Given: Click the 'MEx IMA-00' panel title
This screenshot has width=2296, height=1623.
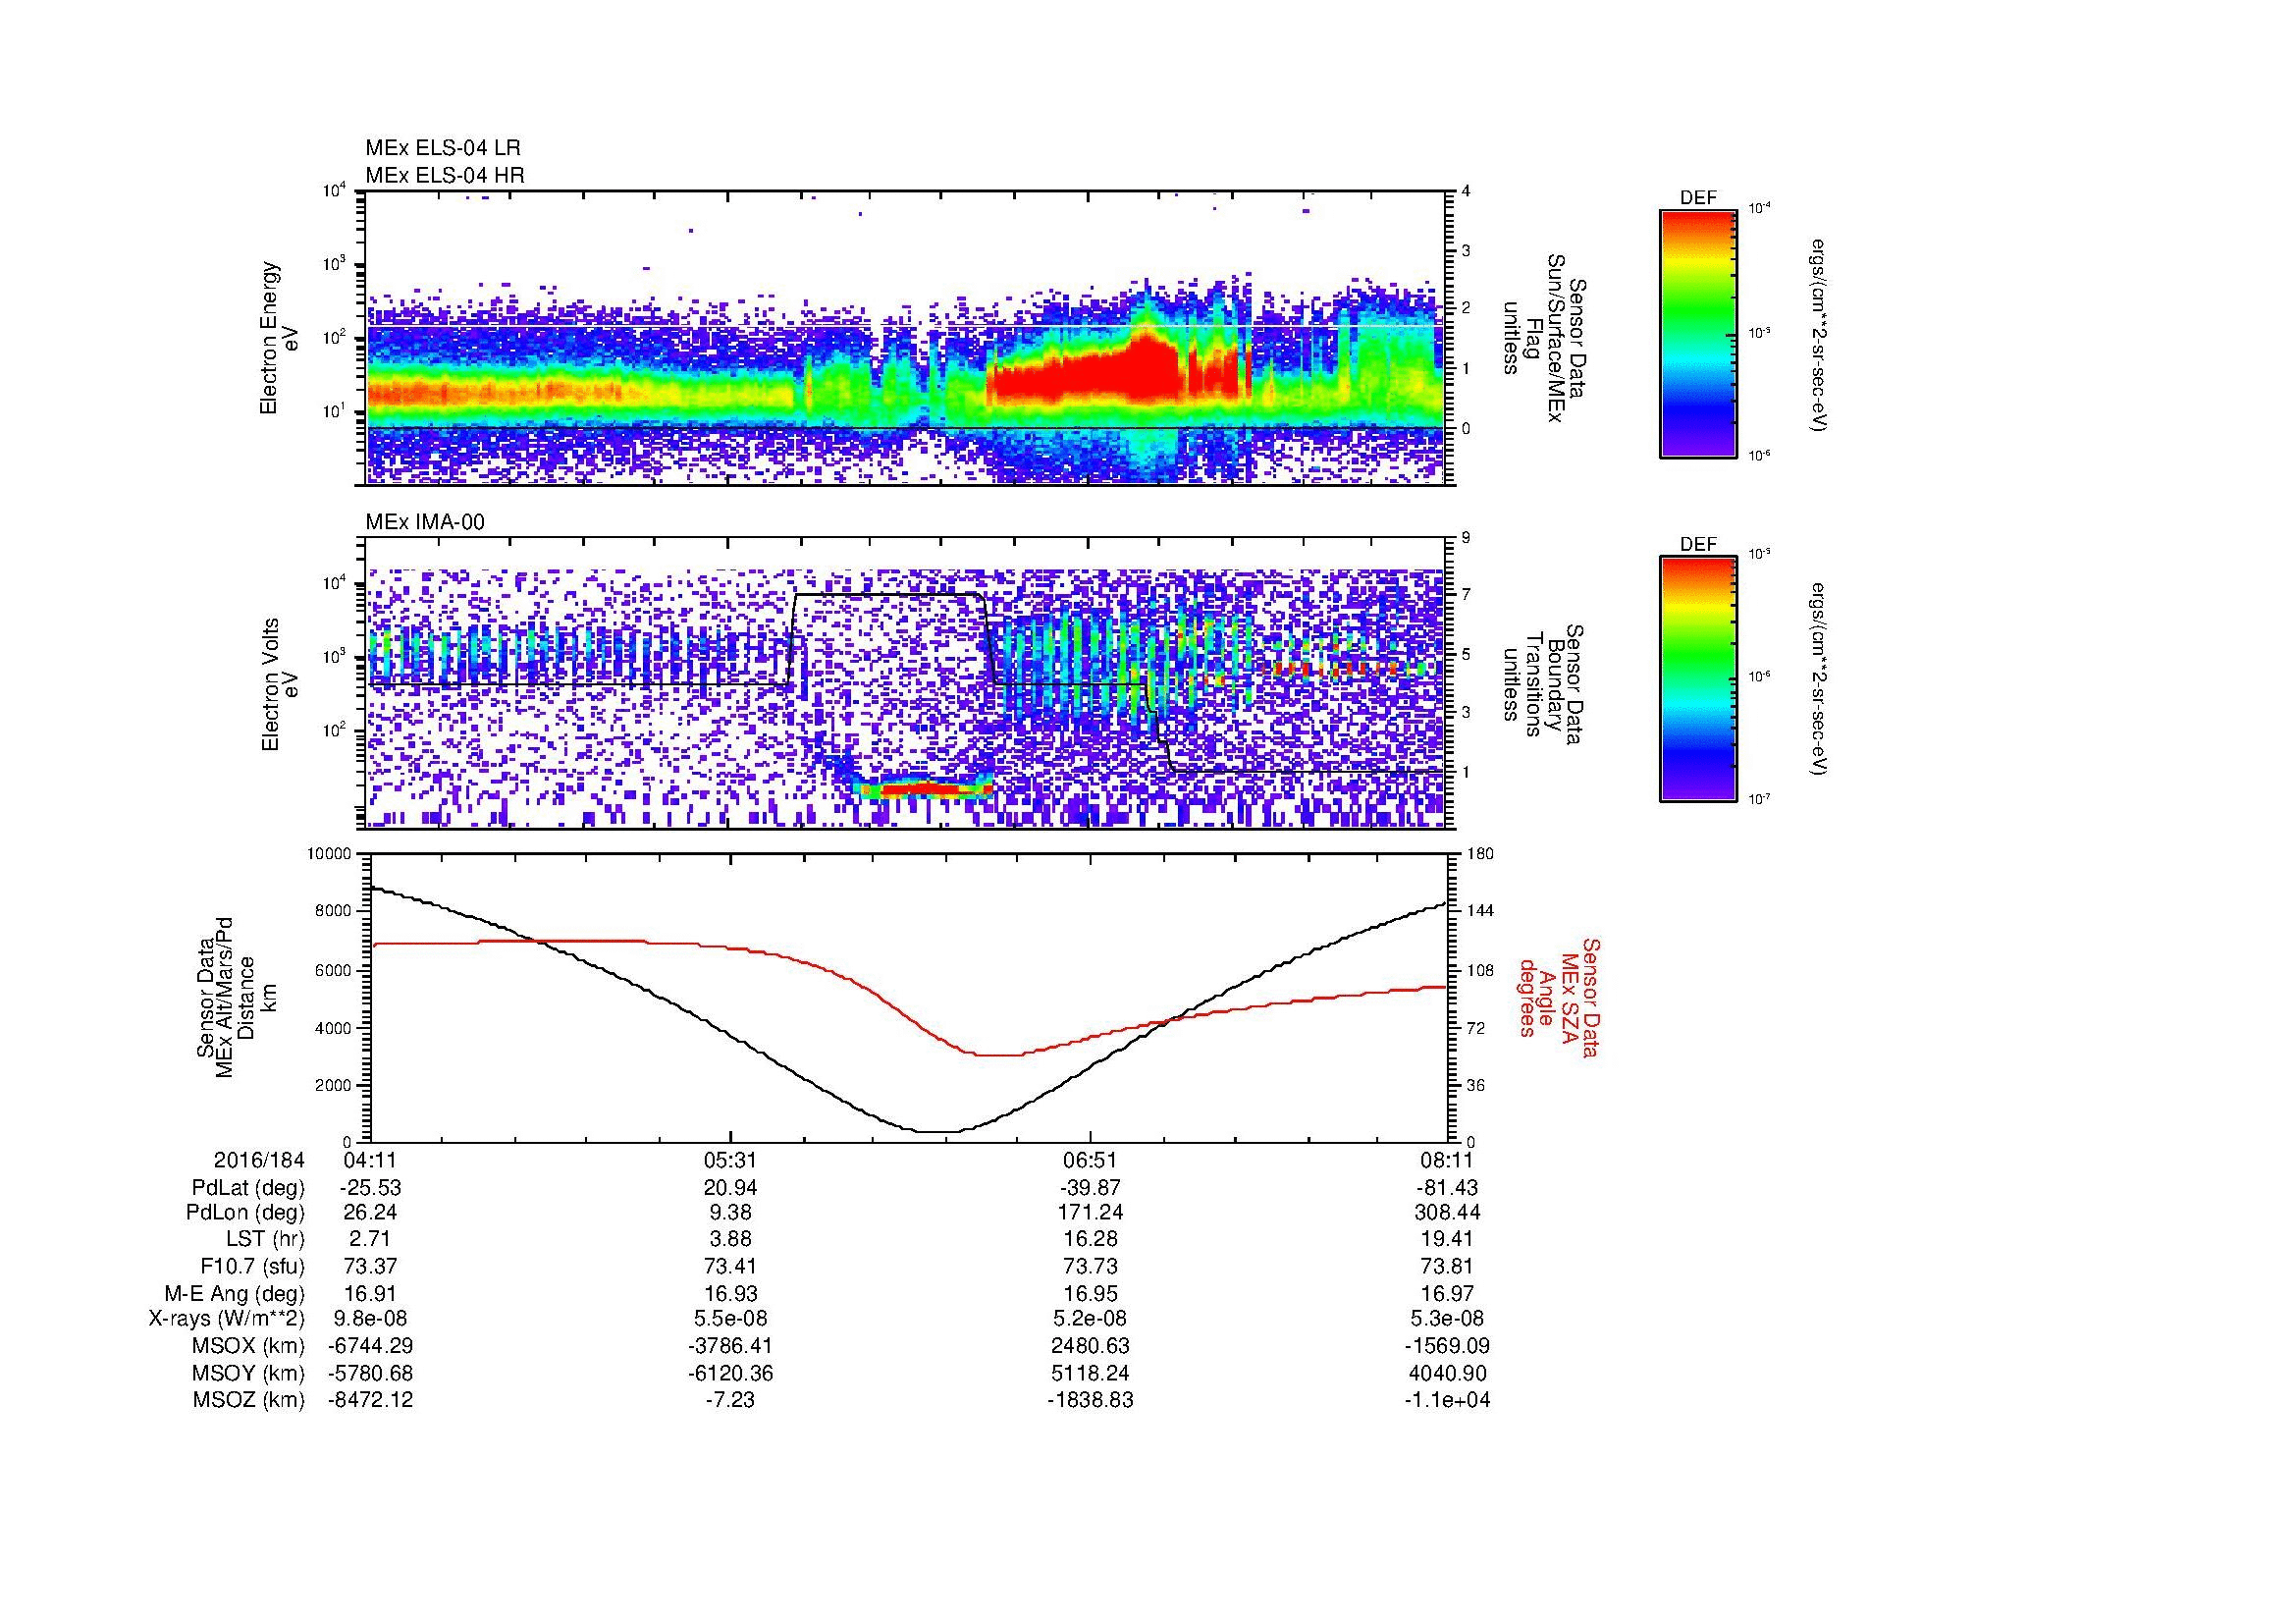Looking at the screenshot, I should point(425,522).
